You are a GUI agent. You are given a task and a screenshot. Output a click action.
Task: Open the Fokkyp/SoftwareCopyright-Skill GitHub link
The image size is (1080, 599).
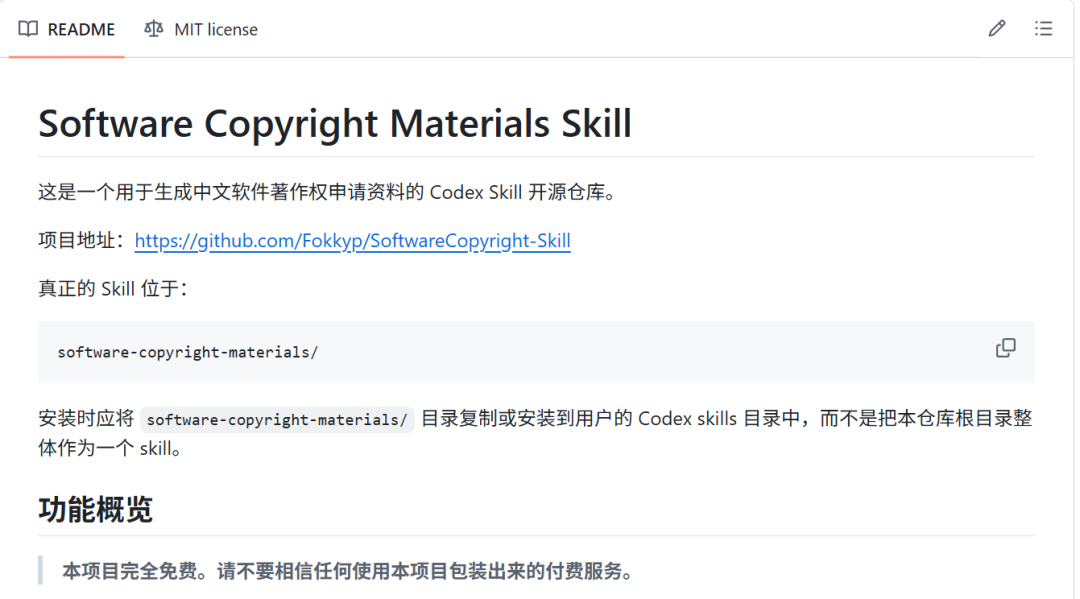point(353,240)
